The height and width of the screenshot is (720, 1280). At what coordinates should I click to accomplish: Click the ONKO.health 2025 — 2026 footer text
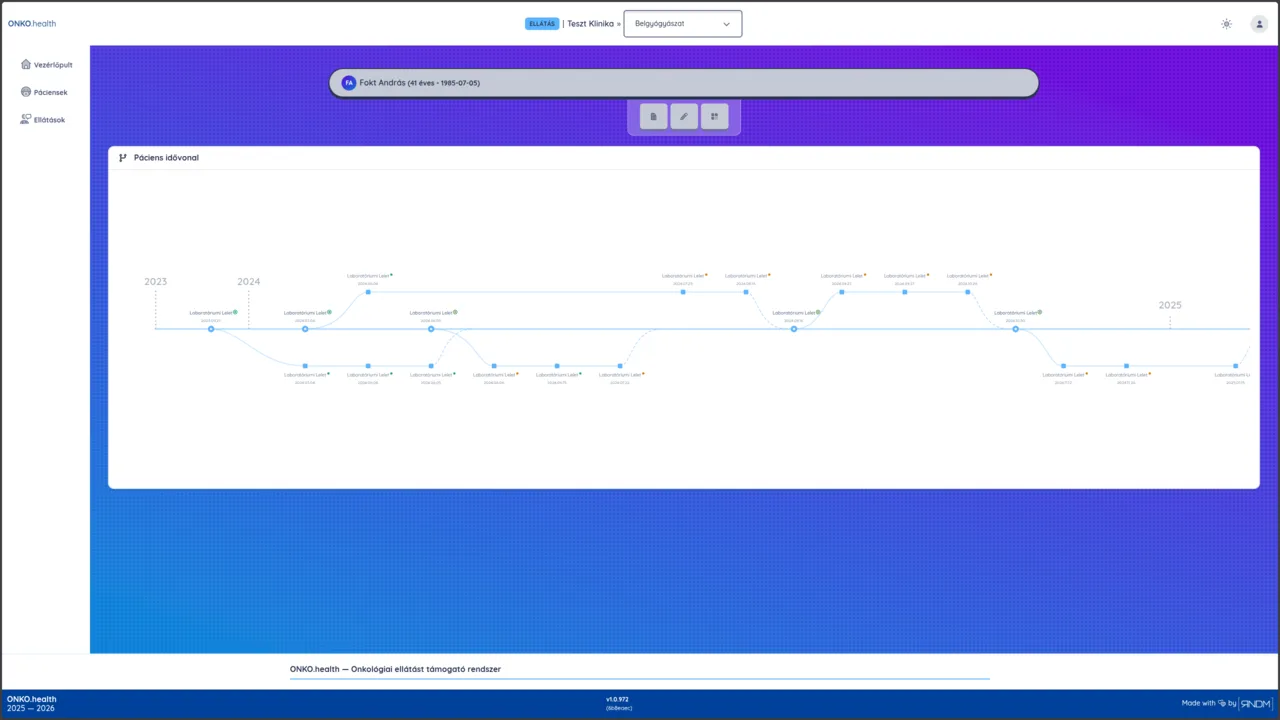(32, 703)
